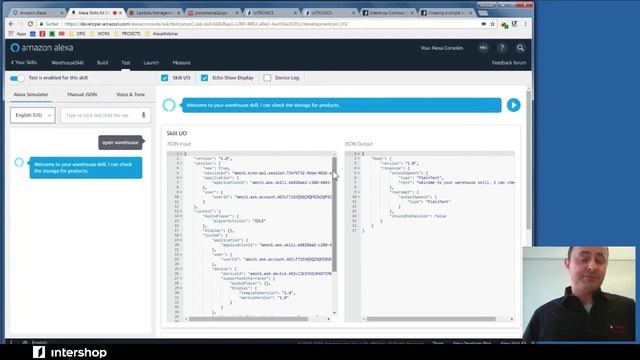Click the JSON Output horizontal scrollbar

(x=431, y=319)
